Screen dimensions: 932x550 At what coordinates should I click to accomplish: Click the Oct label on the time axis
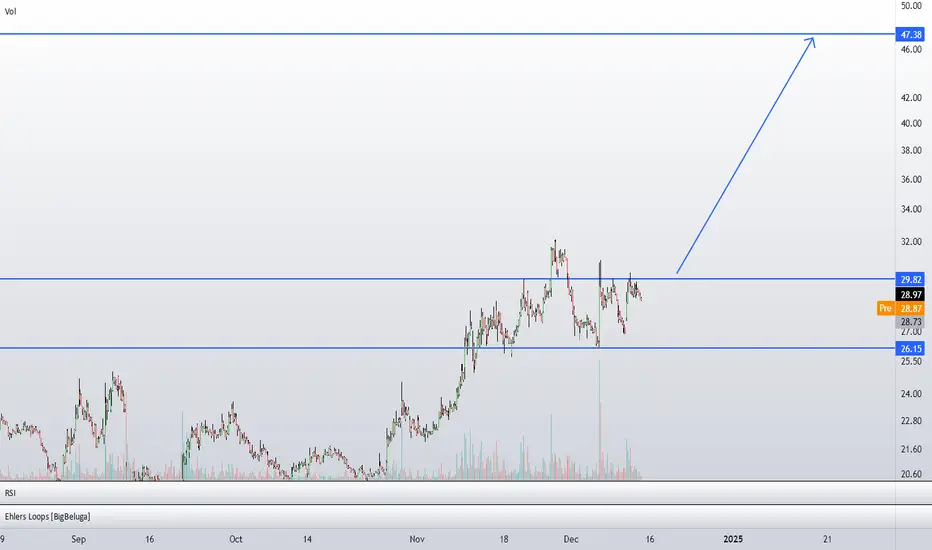236,539
